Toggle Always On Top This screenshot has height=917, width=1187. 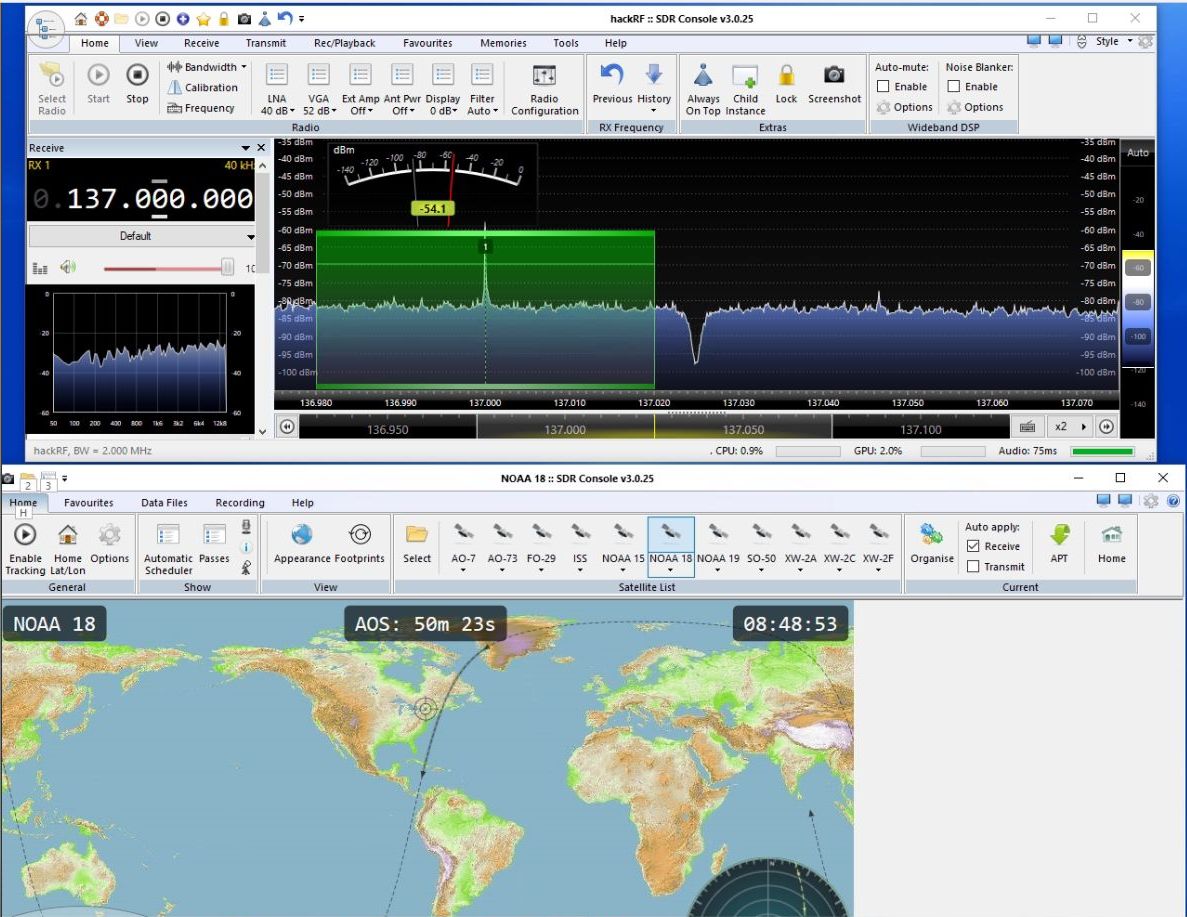703,76
